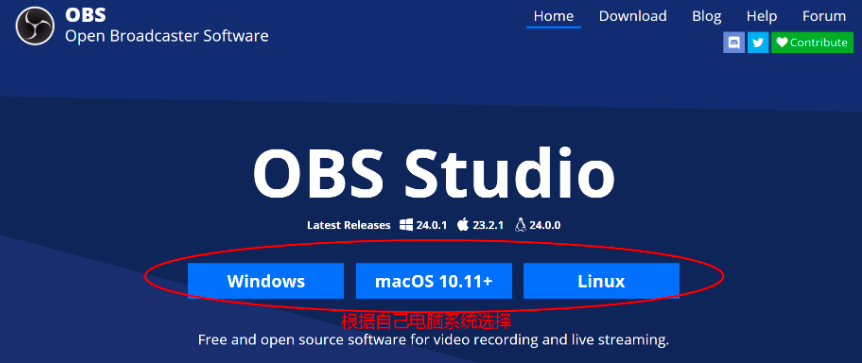This screenshot has width=862, height=363.
Task: Click the 23.2.1 macOS version text
Action: coord(488,225)
